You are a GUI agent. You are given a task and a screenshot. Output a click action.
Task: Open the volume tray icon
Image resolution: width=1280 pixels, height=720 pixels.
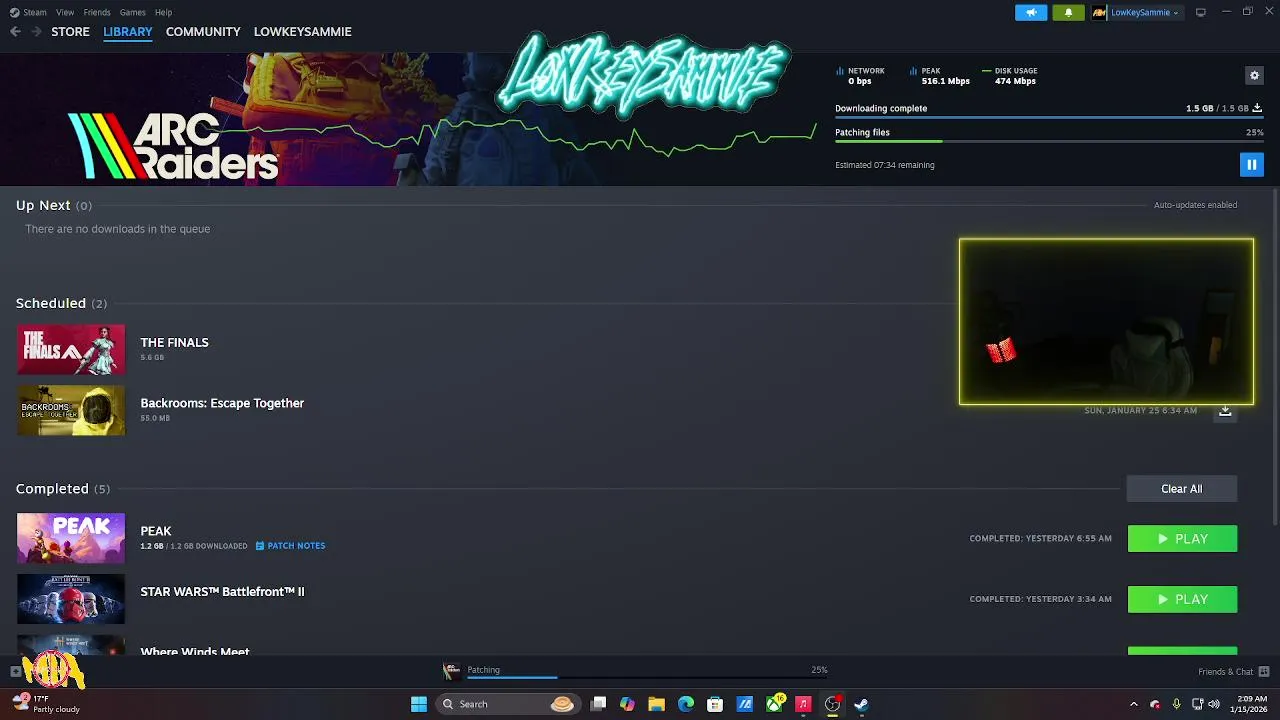point(1214,704)
